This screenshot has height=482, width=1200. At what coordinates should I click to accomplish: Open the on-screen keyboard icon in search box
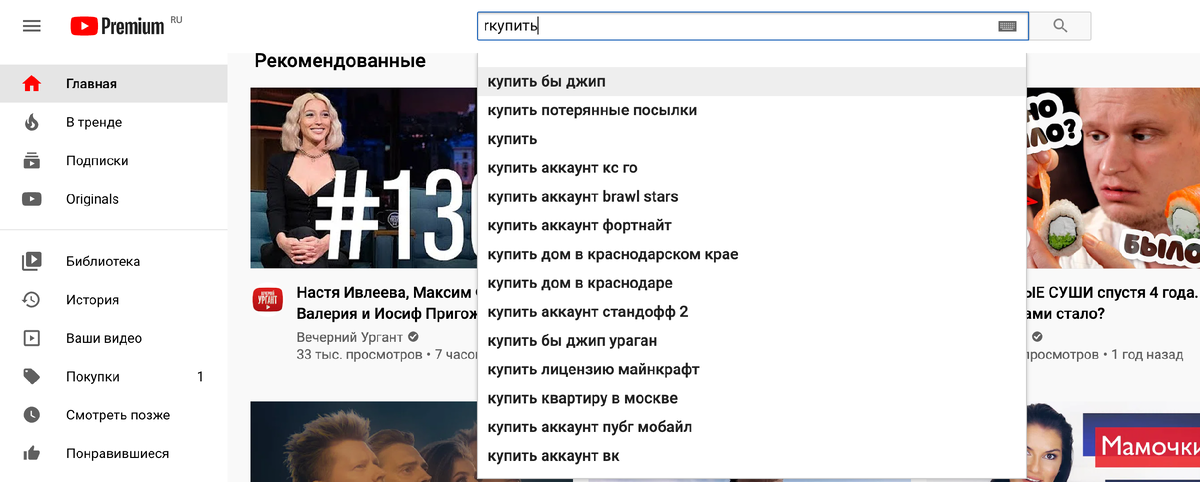[1007, 27]
